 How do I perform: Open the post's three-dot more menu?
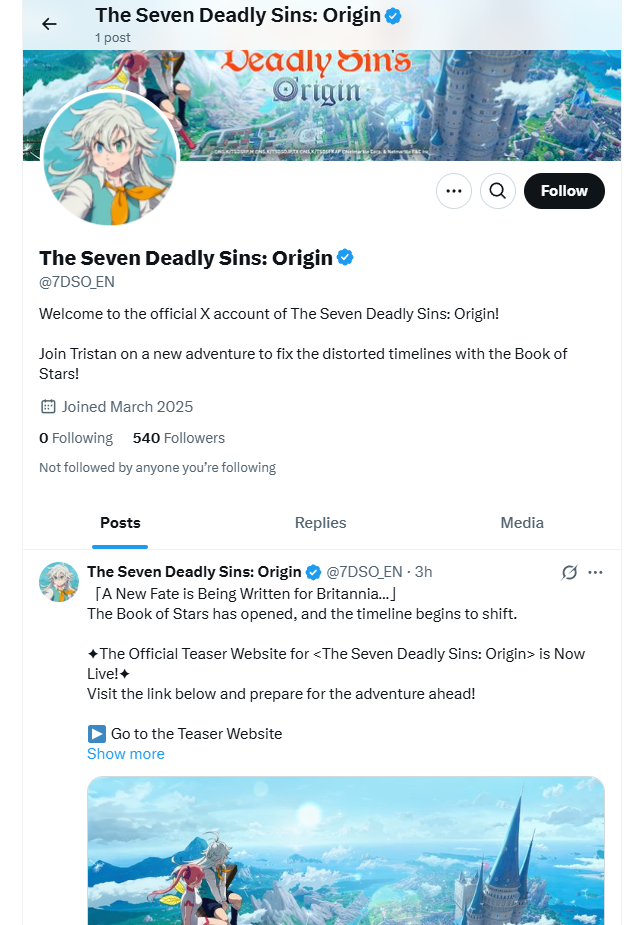click(x=596, y=572)
